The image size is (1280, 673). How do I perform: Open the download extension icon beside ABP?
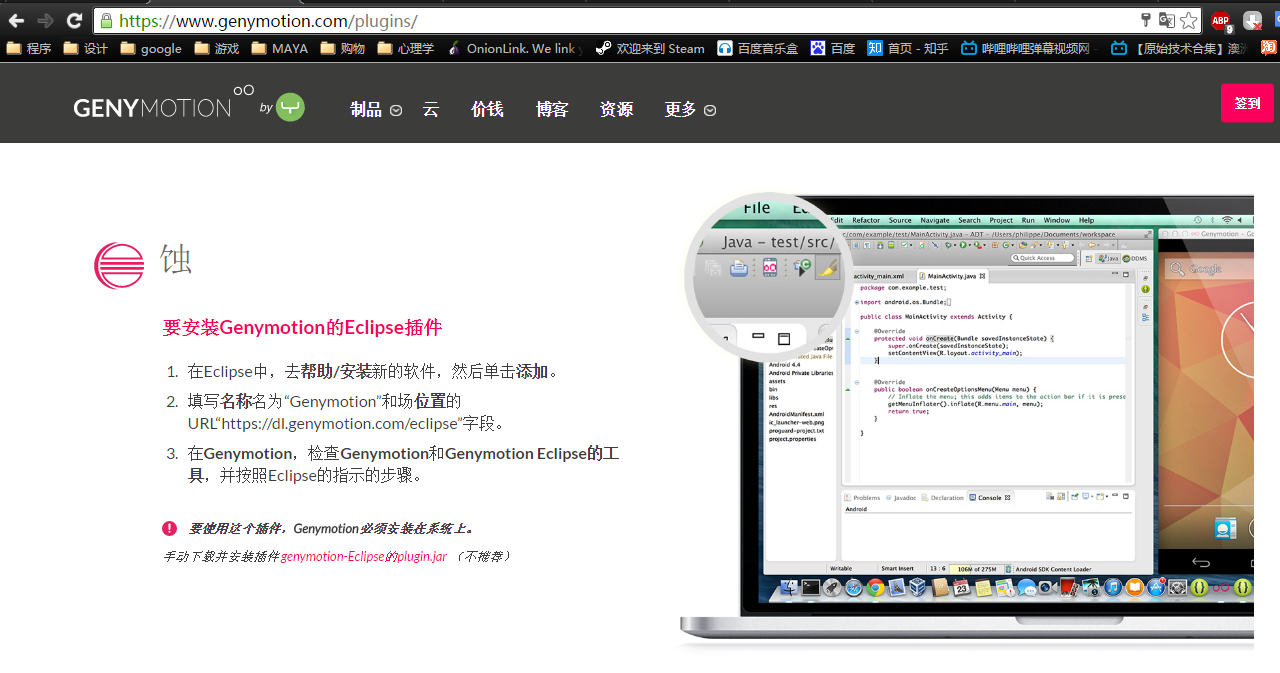point(1252,20)
